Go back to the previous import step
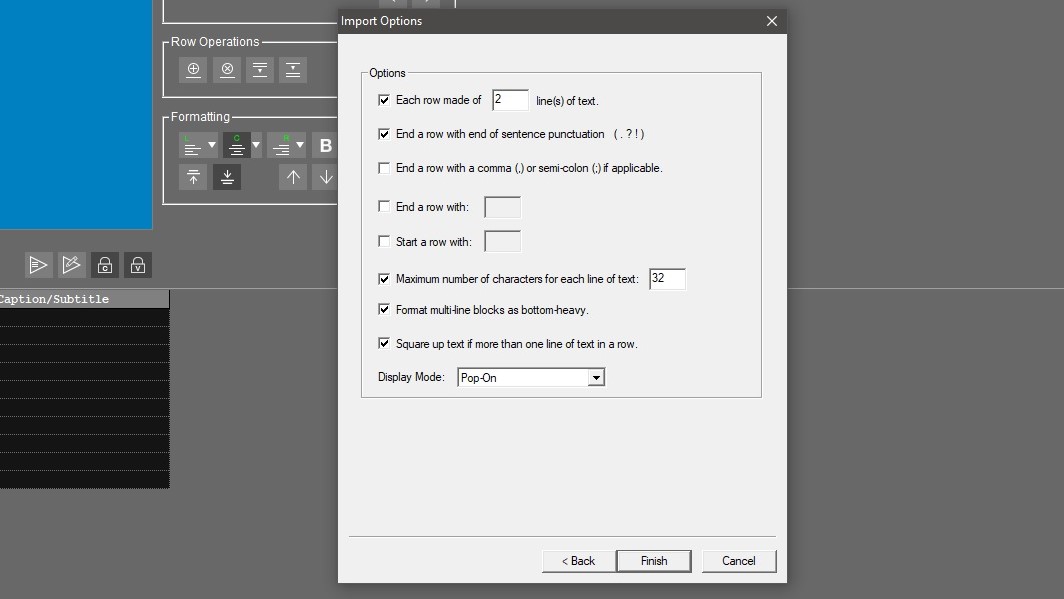This screenshot has width=1064, height=599. tap(578, 561)
